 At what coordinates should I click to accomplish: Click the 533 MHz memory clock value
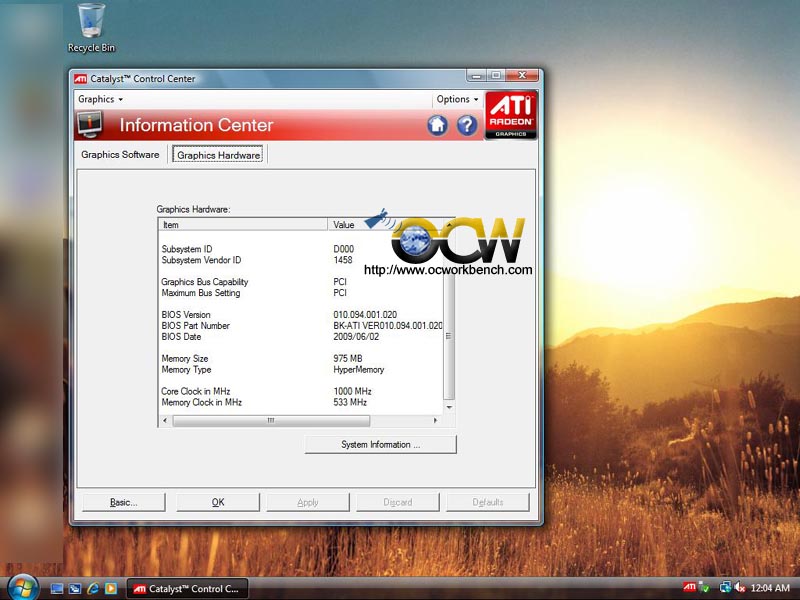pos(350,403)
